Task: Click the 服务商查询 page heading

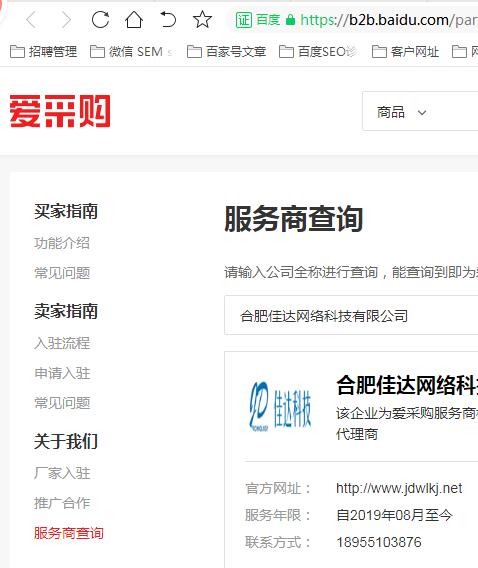Action: [294, 219]
